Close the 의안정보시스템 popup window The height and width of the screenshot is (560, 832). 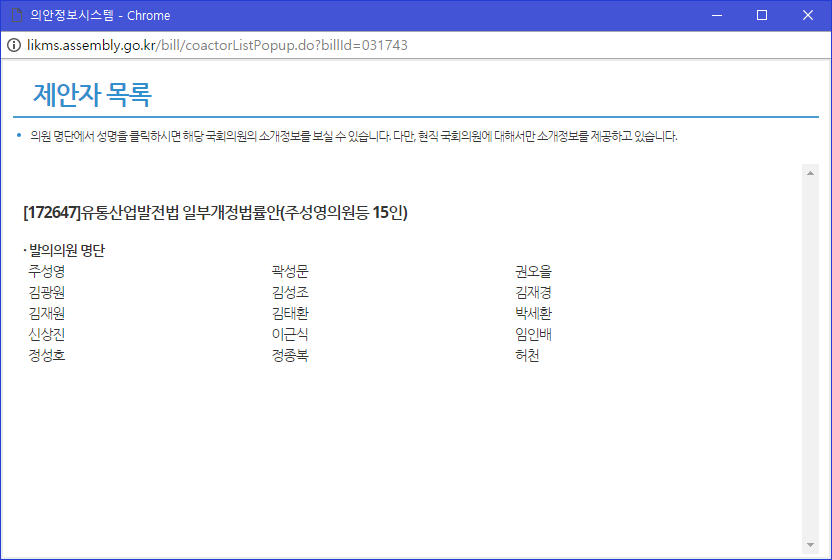[x=808, y=15]
